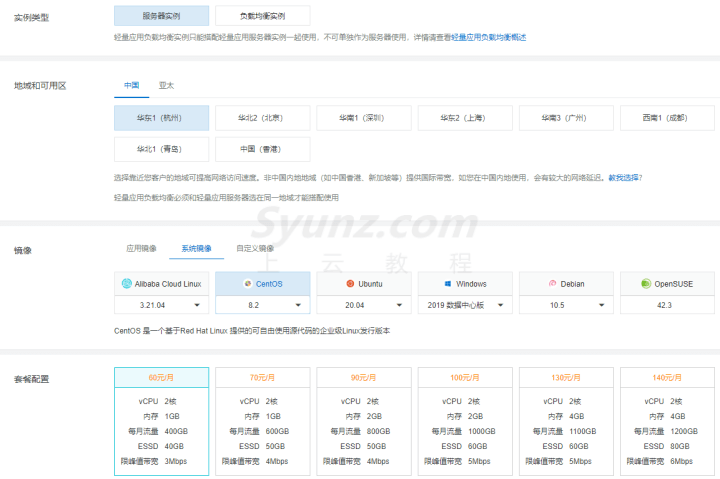Image resolution: width=720 pixels, height=479 pixels.
Task: Open CentOS 8.2 version dropdown
Action: click(263, 305)
